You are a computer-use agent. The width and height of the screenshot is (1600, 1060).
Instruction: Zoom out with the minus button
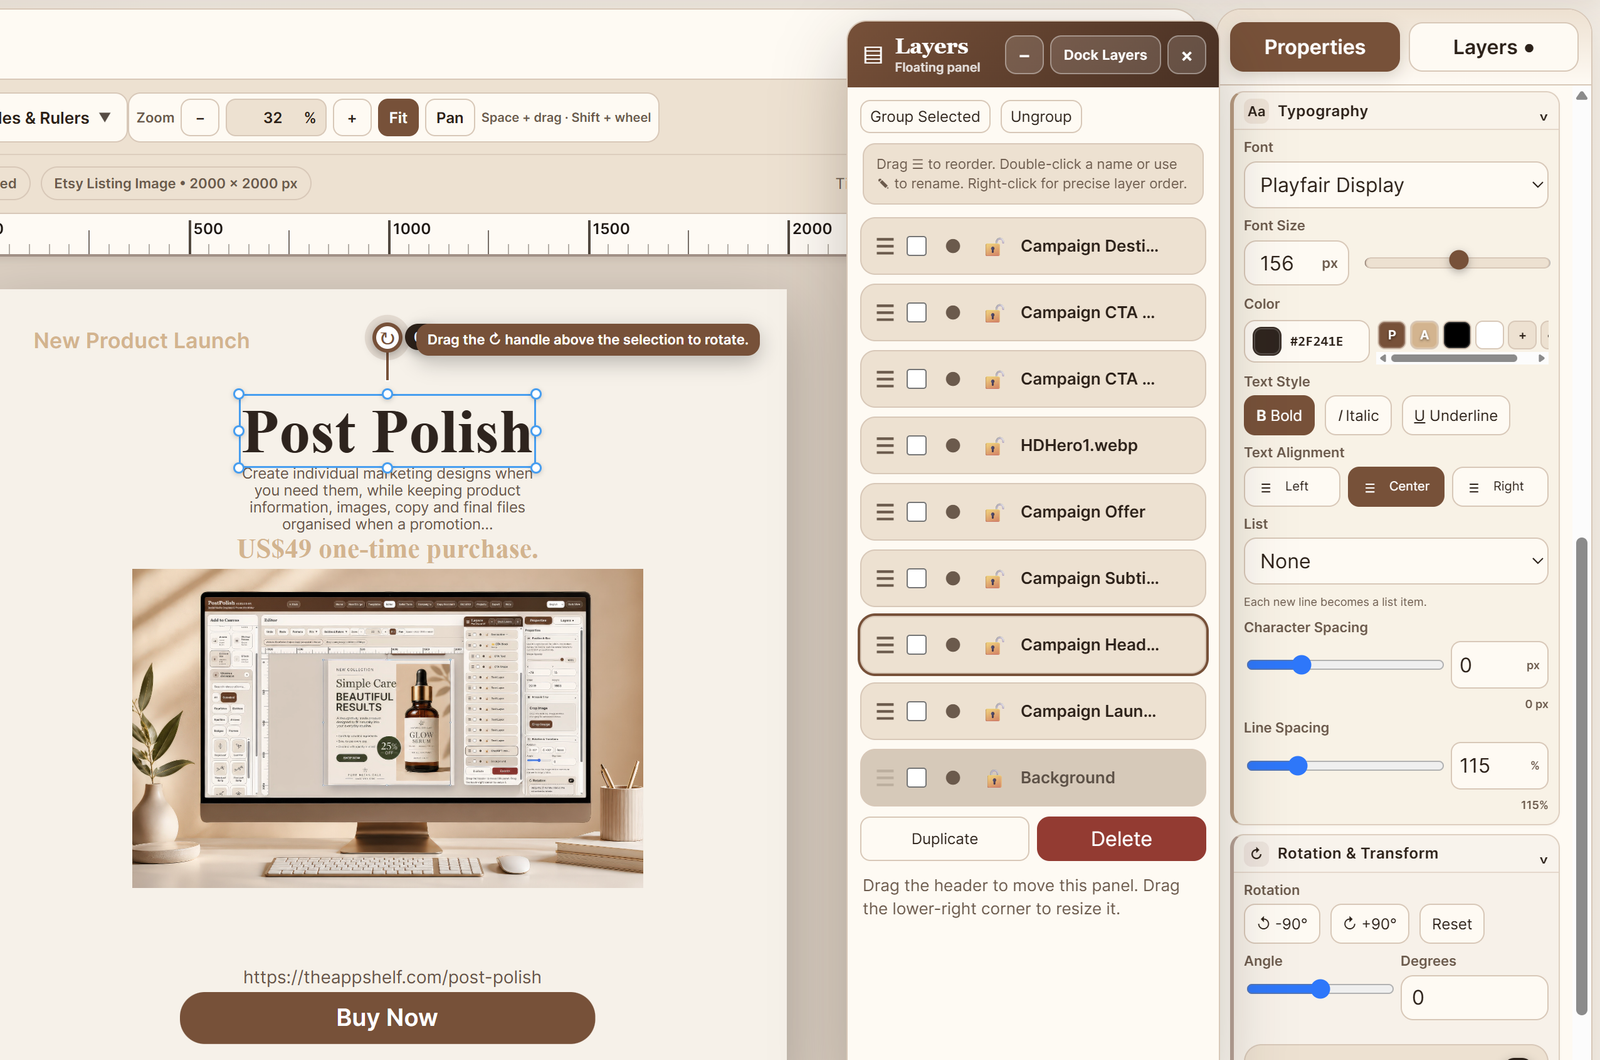[200, 118]
